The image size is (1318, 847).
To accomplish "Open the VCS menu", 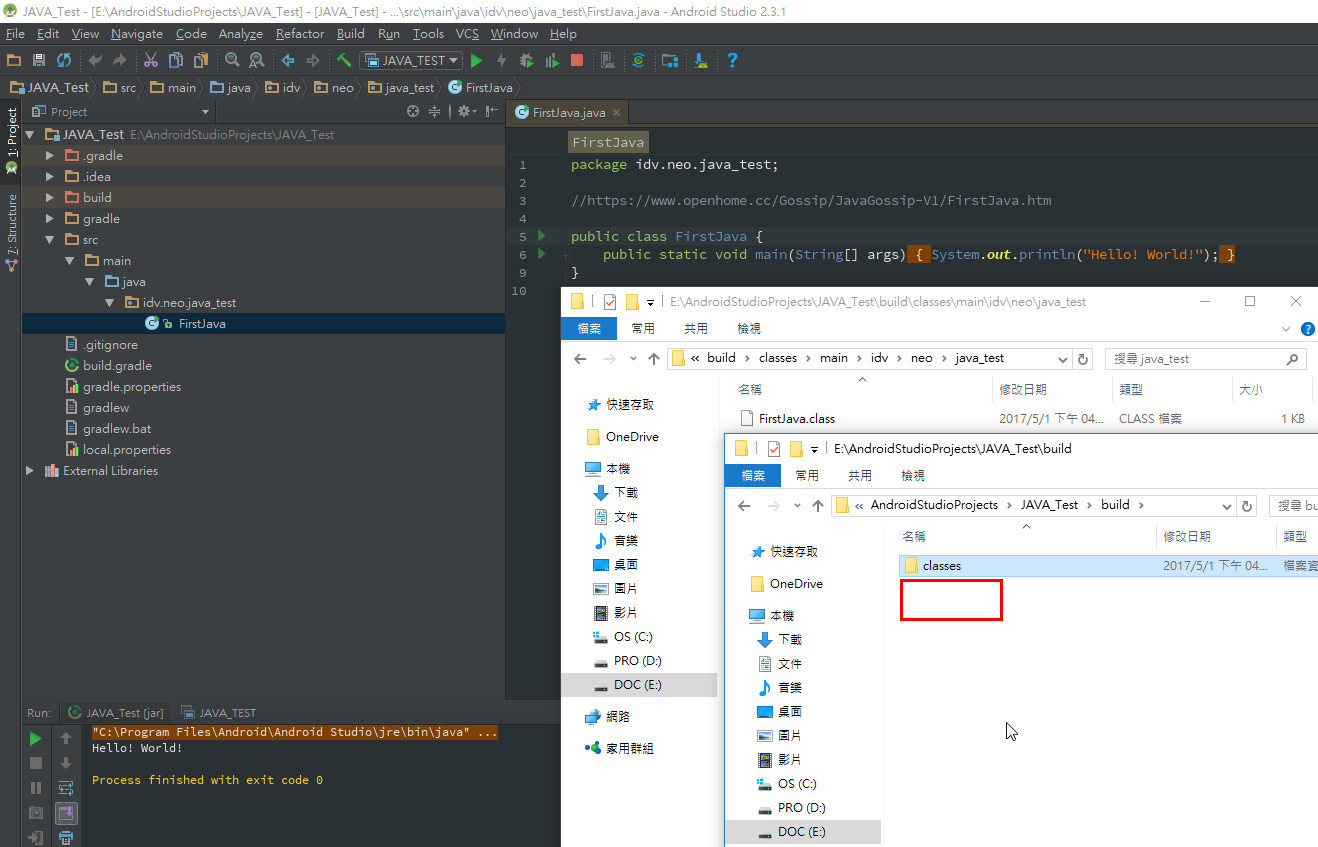I will click(x=467, y=34).
